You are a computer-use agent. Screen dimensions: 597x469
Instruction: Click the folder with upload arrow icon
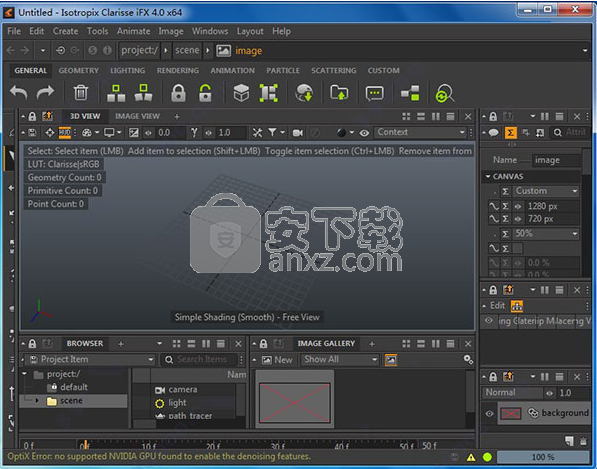point(339,93)
